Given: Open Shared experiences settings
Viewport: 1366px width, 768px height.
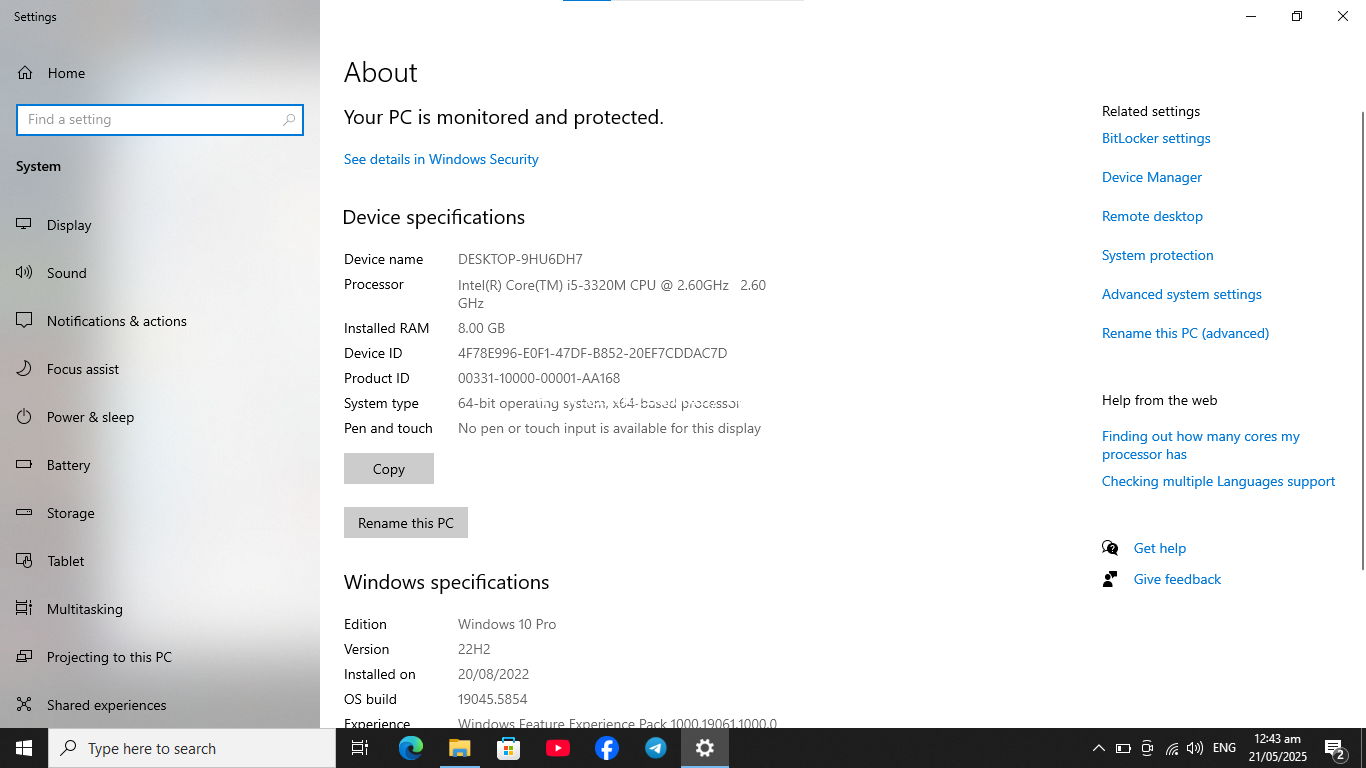Looking at the screenshot, I should coord(160,705).
